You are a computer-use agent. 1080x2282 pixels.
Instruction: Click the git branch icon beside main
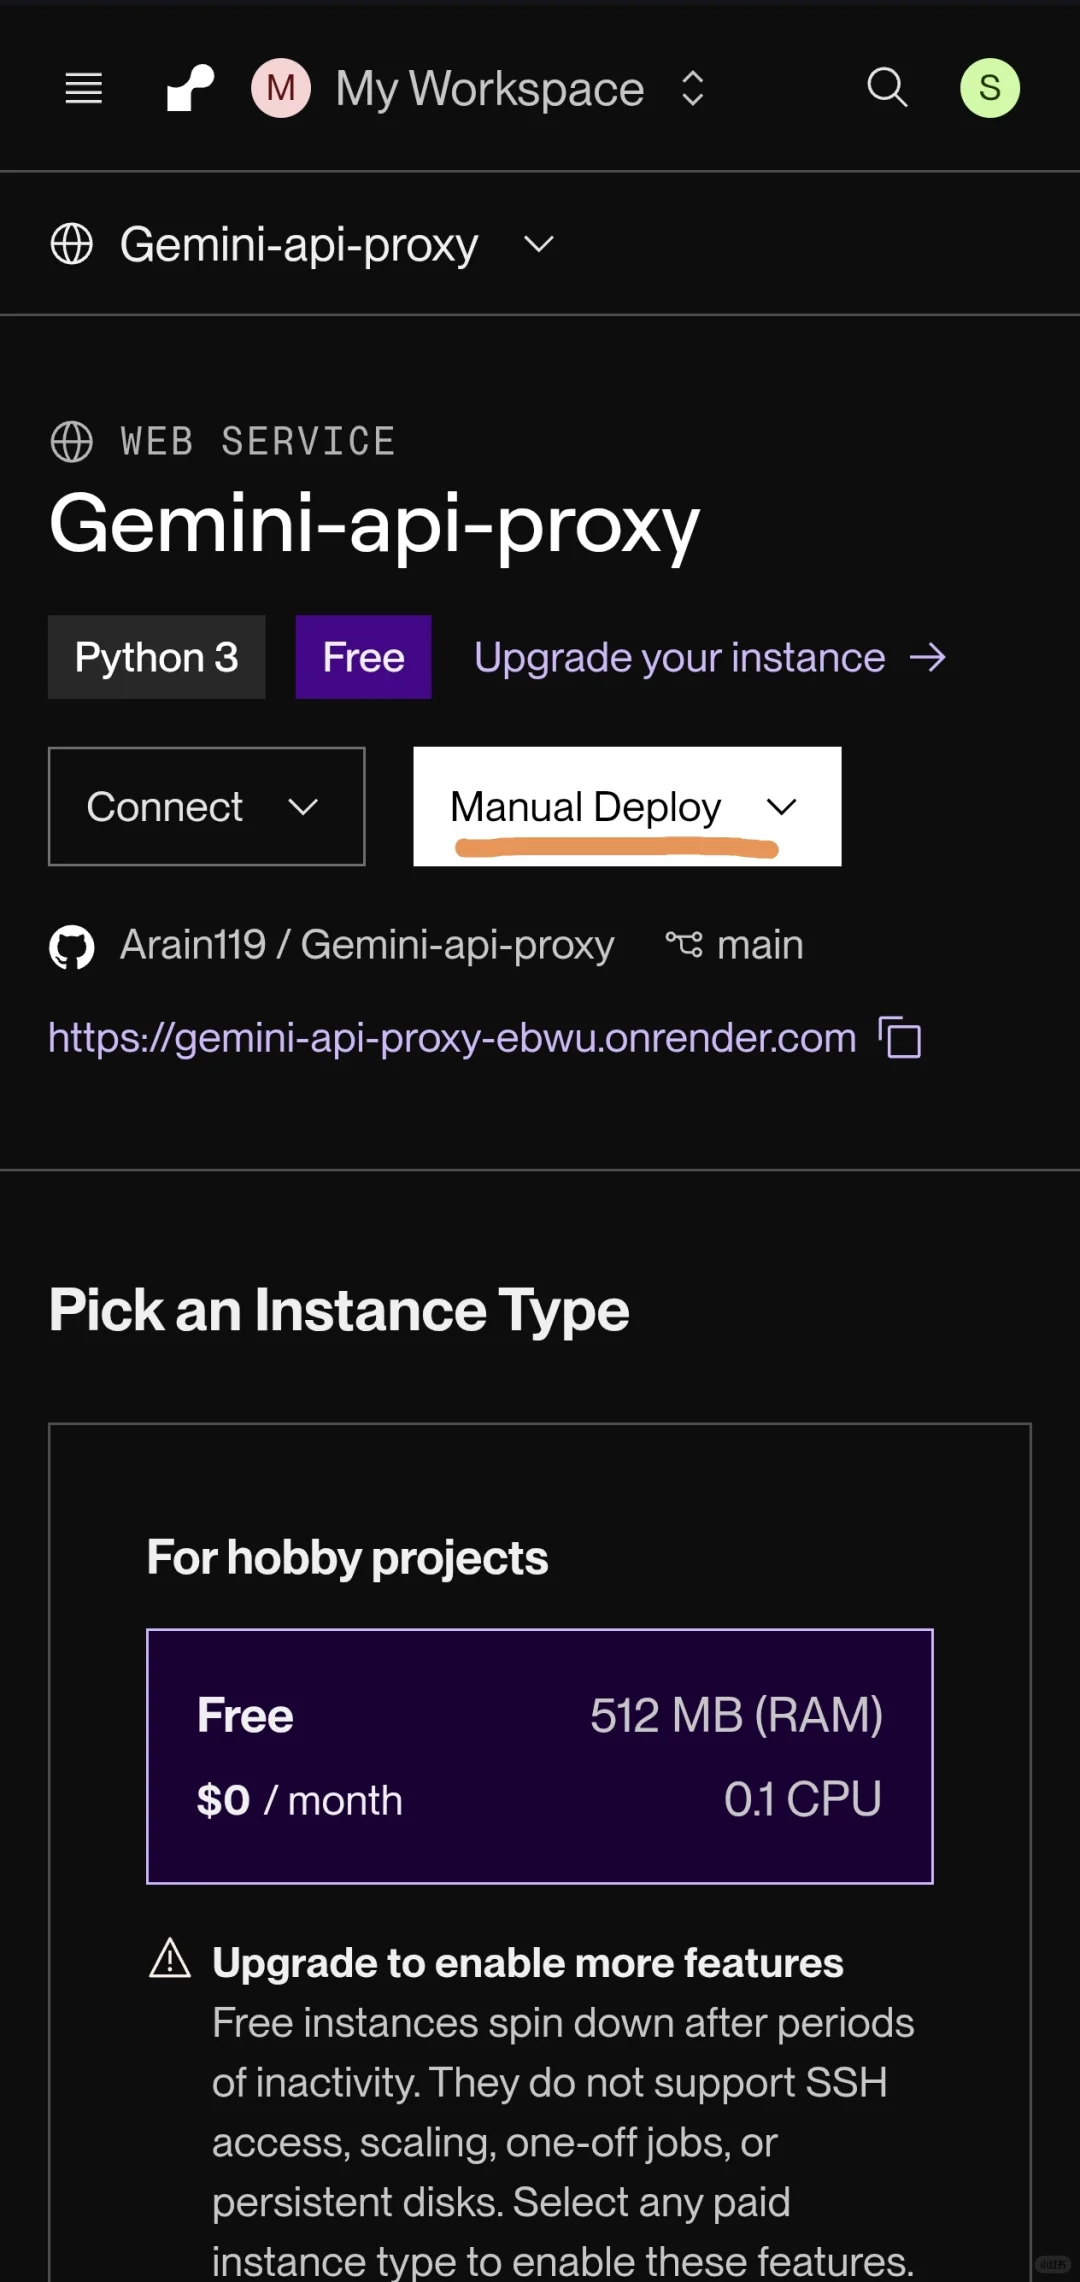pyautogui.click(x=684, y=944)
